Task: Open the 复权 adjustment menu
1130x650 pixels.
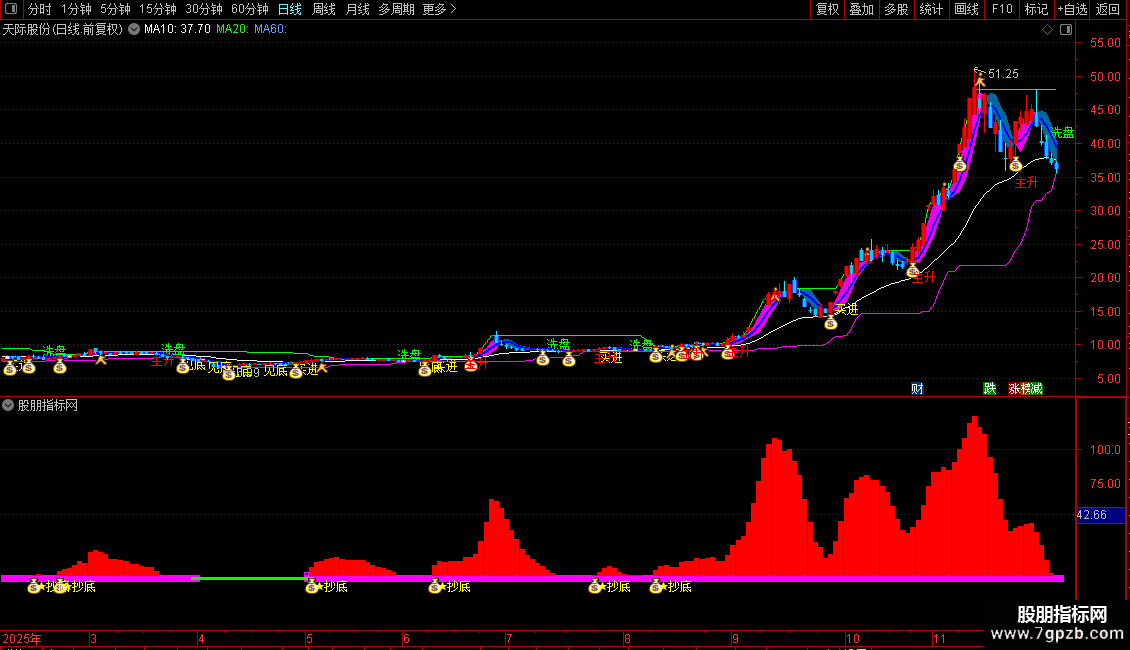Action: (827, 9)
